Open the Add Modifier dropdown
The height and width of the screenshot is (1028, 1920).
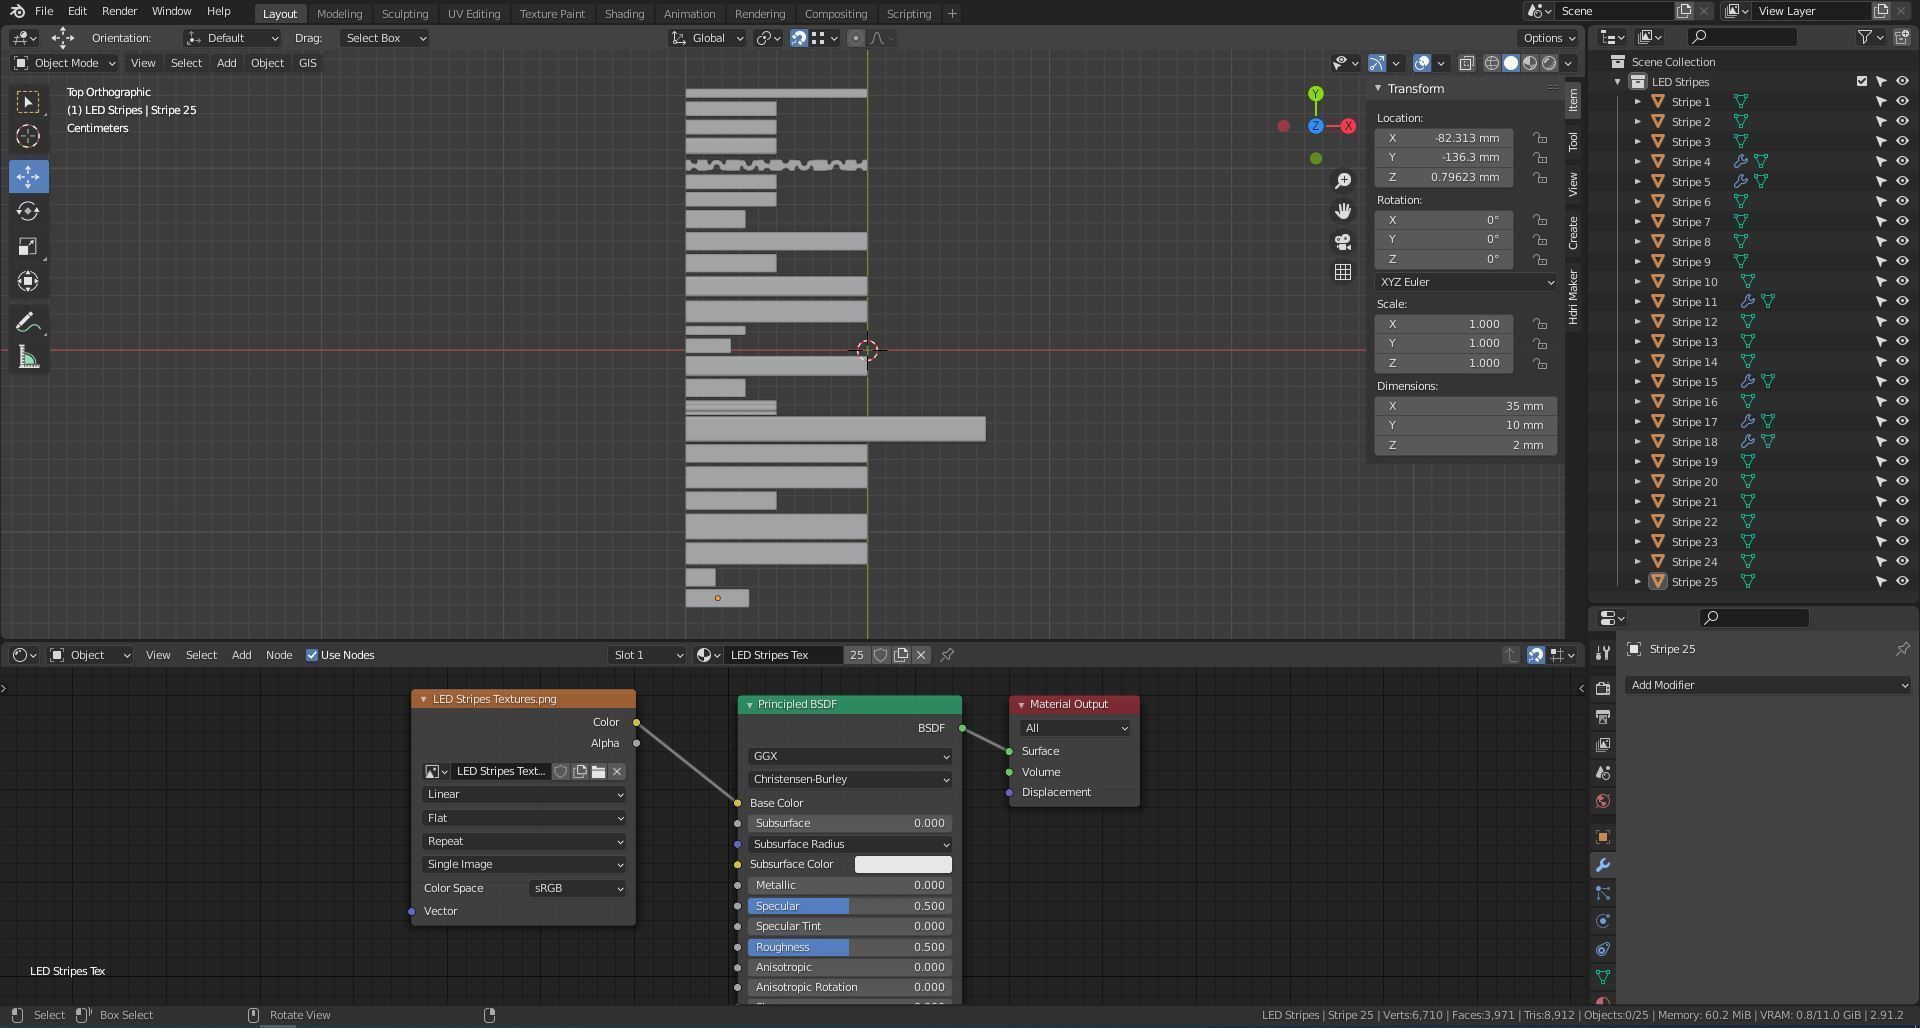[1768, 685]
